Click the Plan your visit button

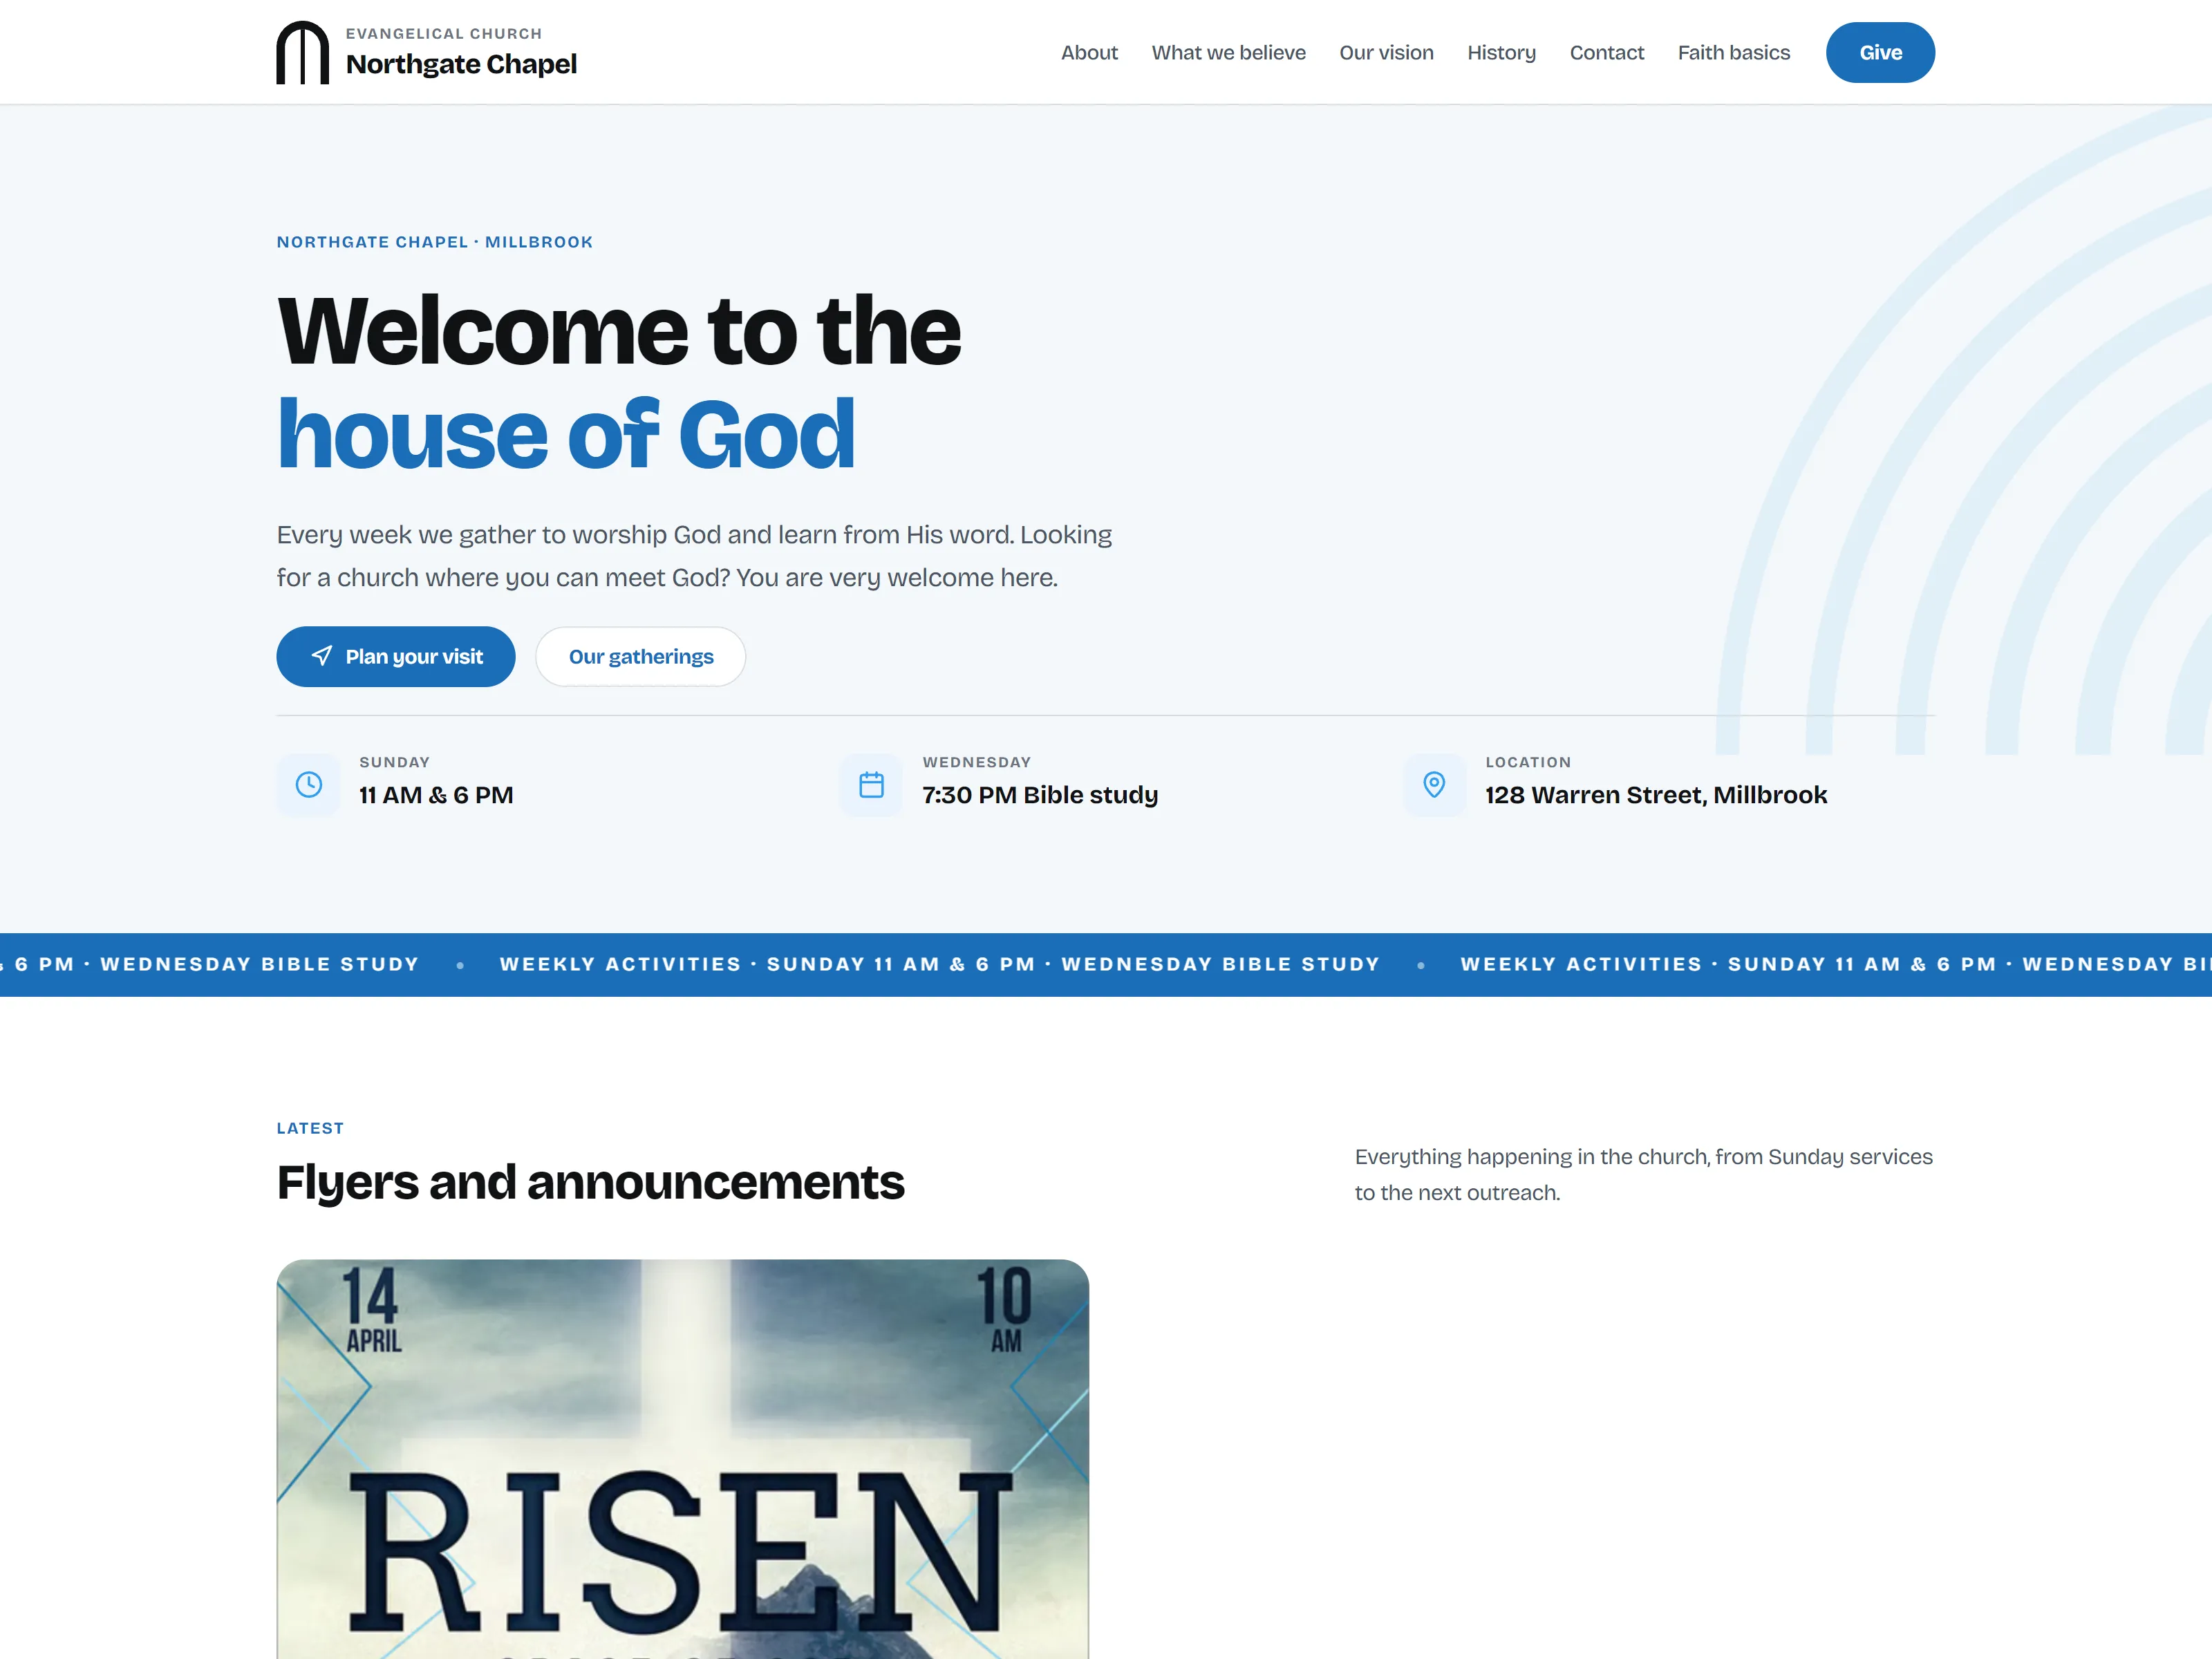(396, 657)
